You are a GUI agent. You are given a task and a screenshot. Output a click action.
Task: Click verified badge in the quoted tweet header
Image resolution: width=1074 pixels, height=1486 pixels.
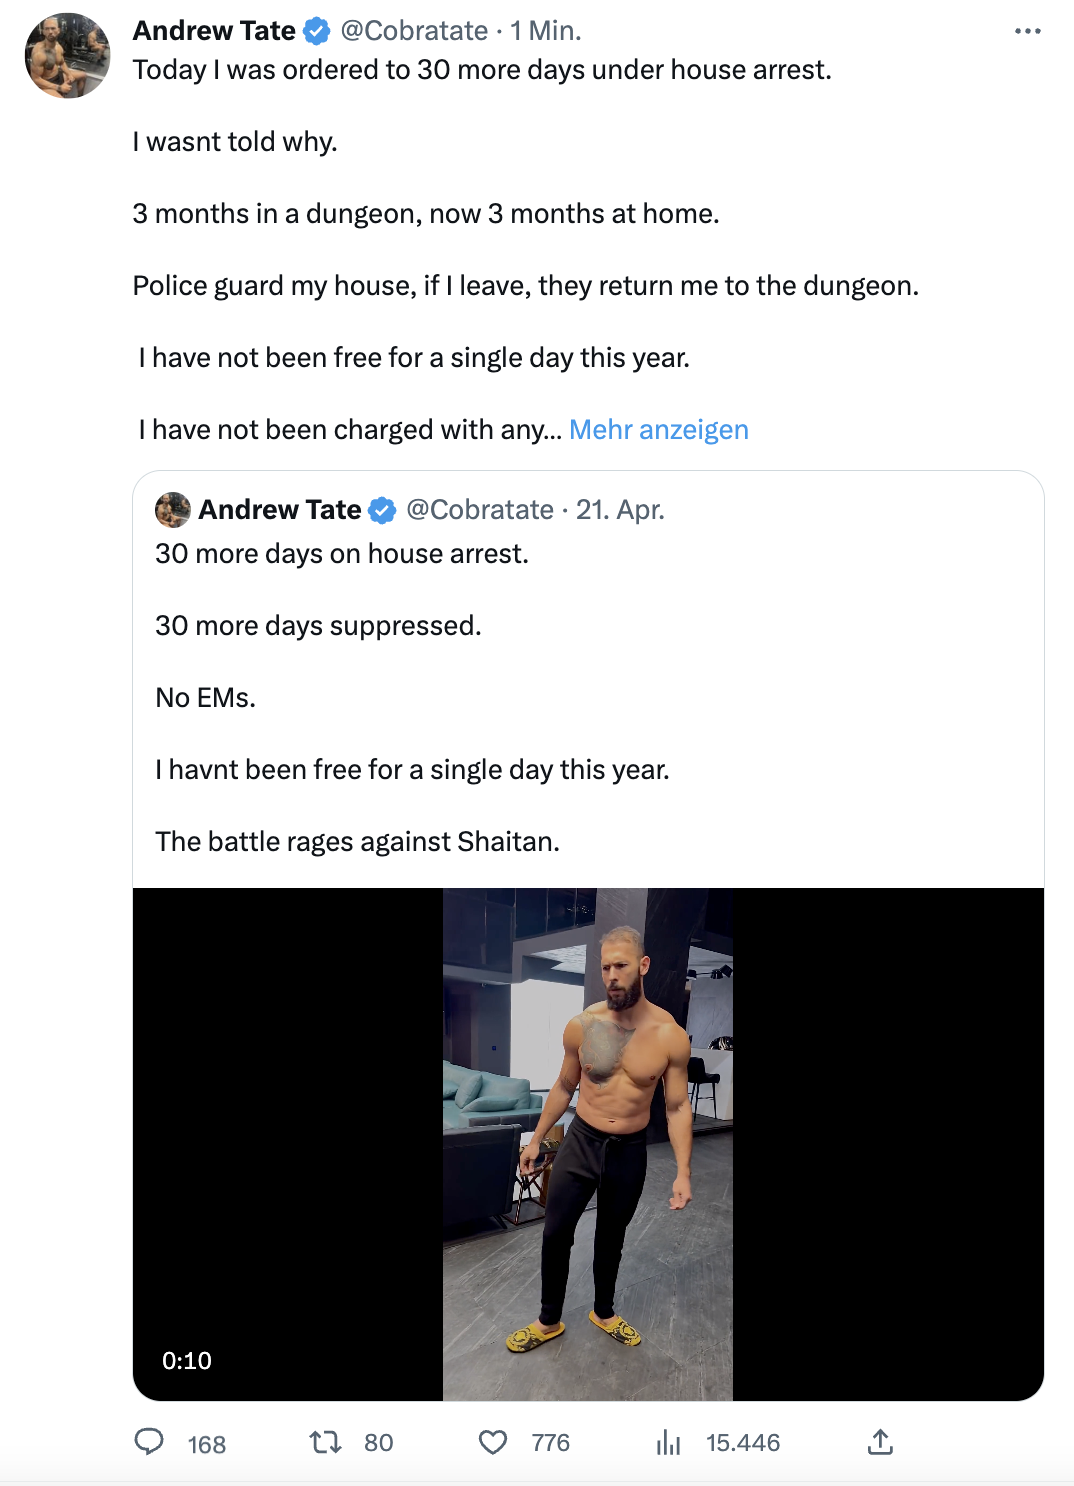382,511
